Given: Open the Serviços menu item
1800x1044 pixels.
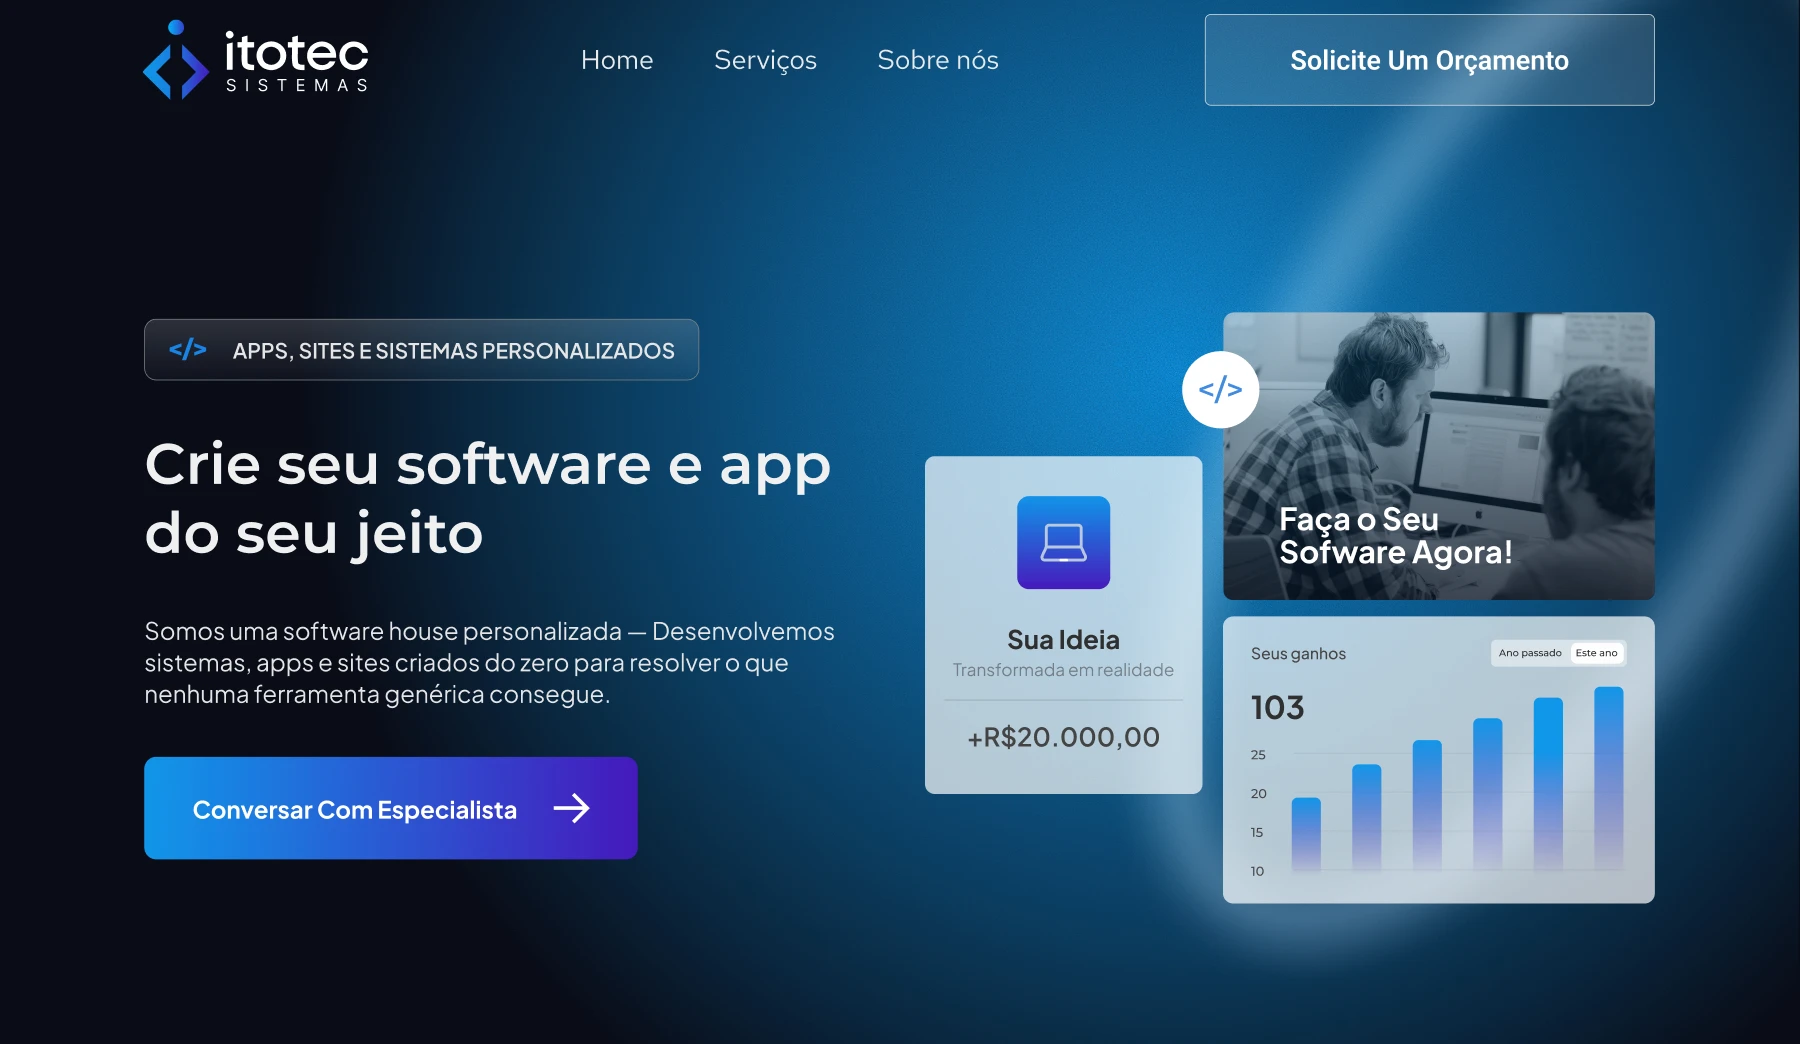Looking at the screenshot, I should point(765,60).
